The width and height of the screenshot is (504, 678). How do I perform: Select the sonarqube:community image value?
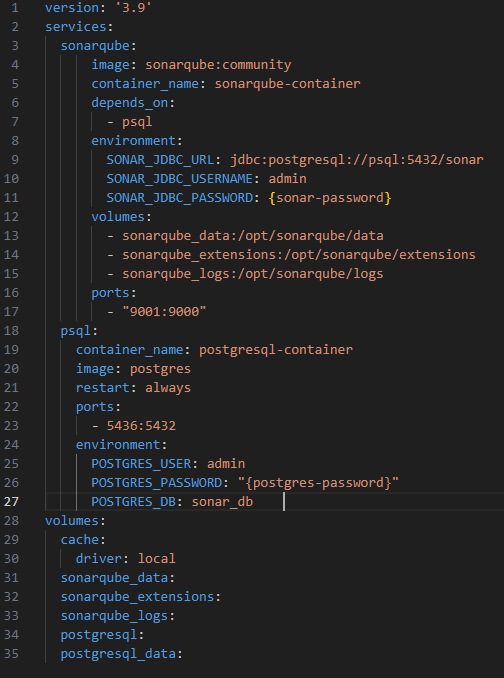click(x=218, y=65)
